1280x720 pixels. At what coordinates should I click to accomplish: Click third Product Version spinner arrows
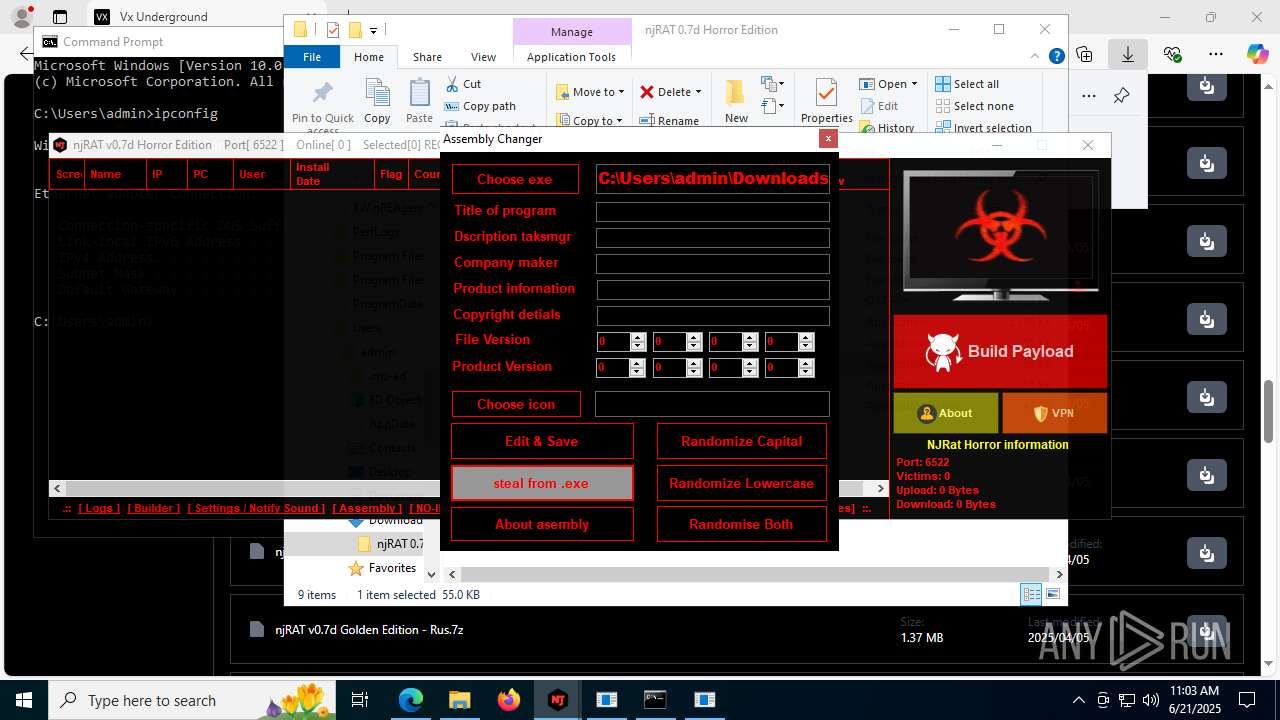pyautogui.click(x=749, y=368)
